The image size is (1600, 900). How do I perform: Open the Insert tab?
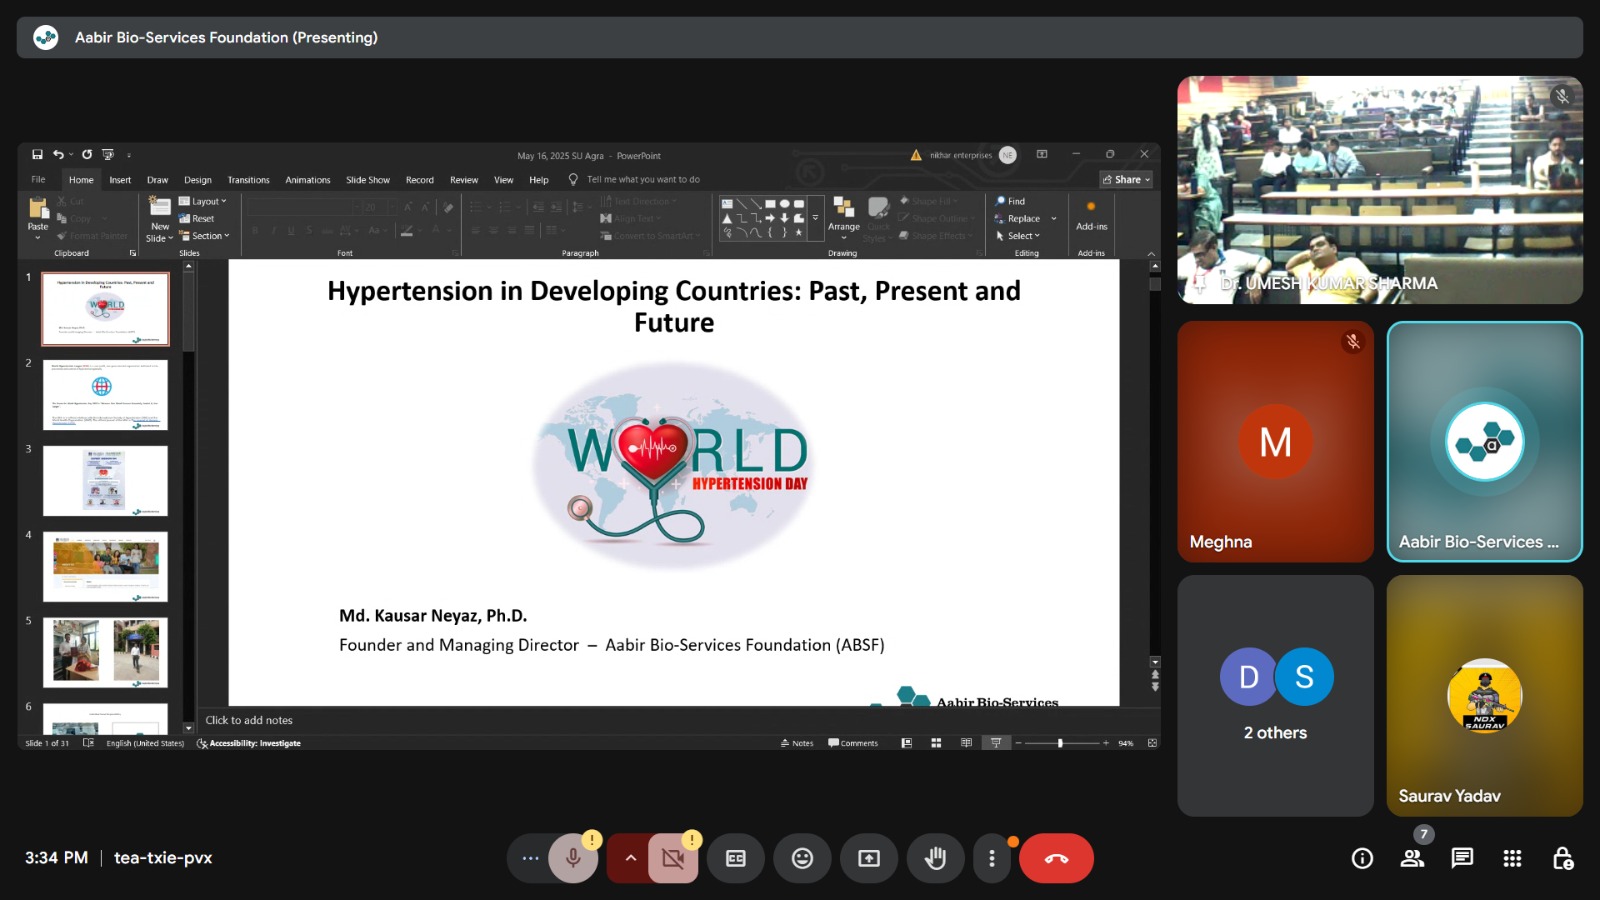120,180
